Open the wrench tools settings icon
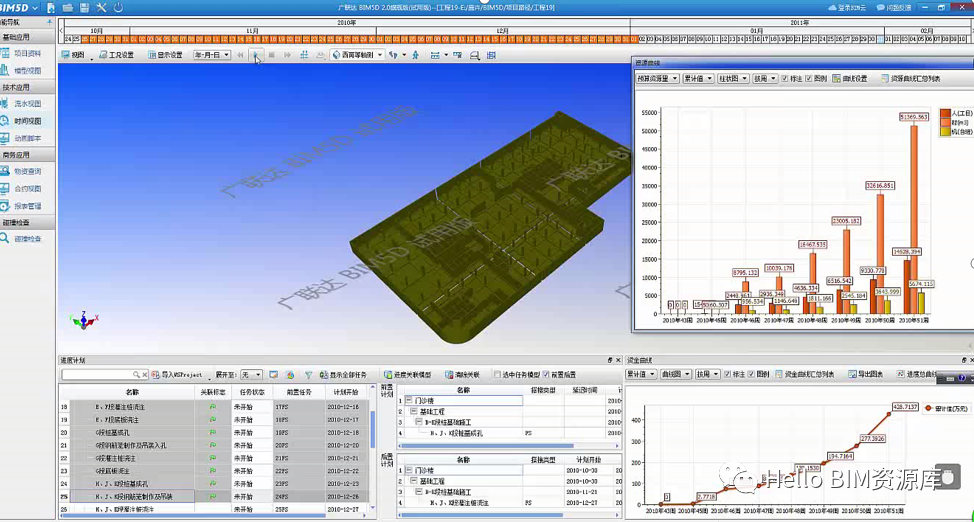The width and height of the screenshot is (974, 522). (101, 7)
